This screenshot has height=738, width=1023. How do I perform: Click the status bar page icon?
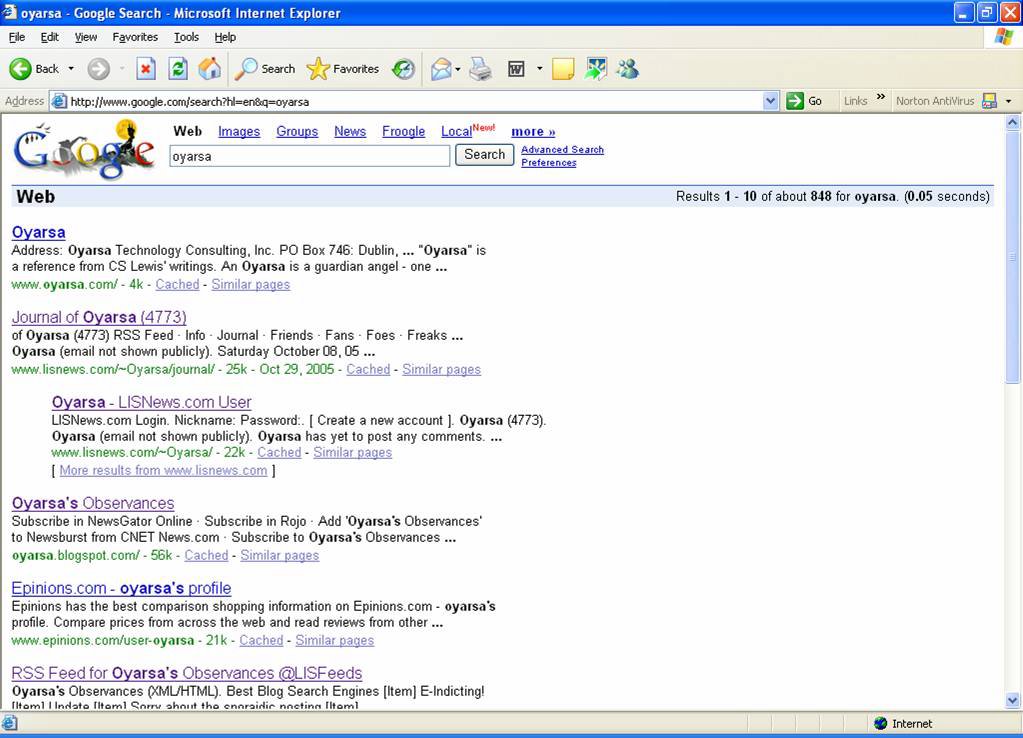pyautogui.click(x=9, y=723)
